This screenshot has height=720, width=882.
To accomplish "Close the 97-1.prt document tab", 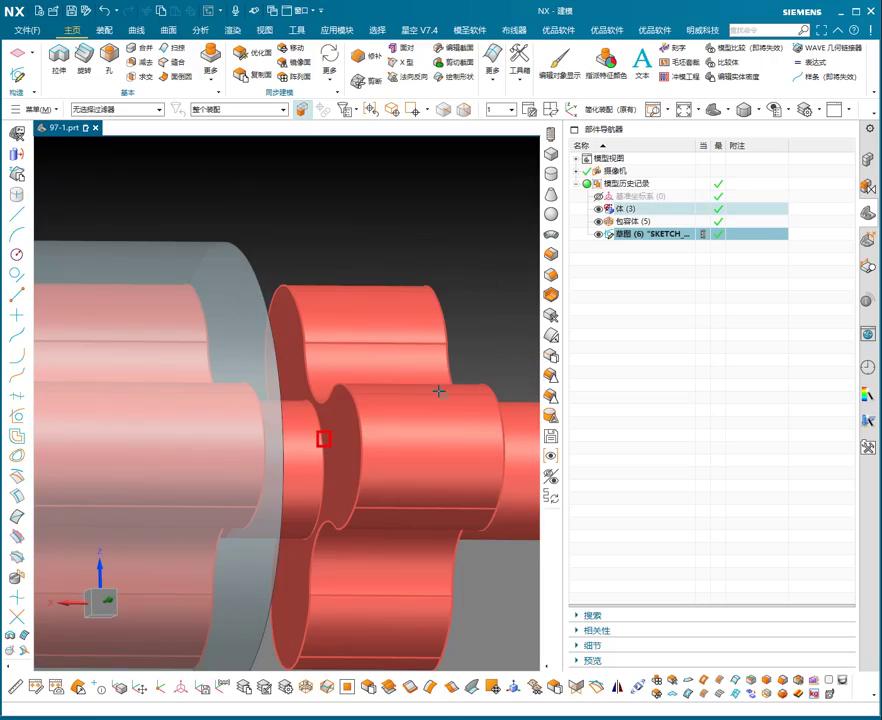I will pyautogui.click(x=96, y=128).
